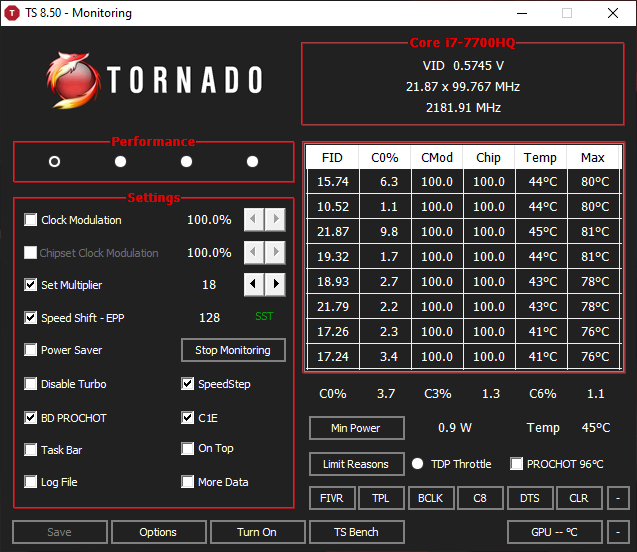Click the ThrottleStop title bar icon
Viewport: 637px width, 552px height.
[12, 13]
